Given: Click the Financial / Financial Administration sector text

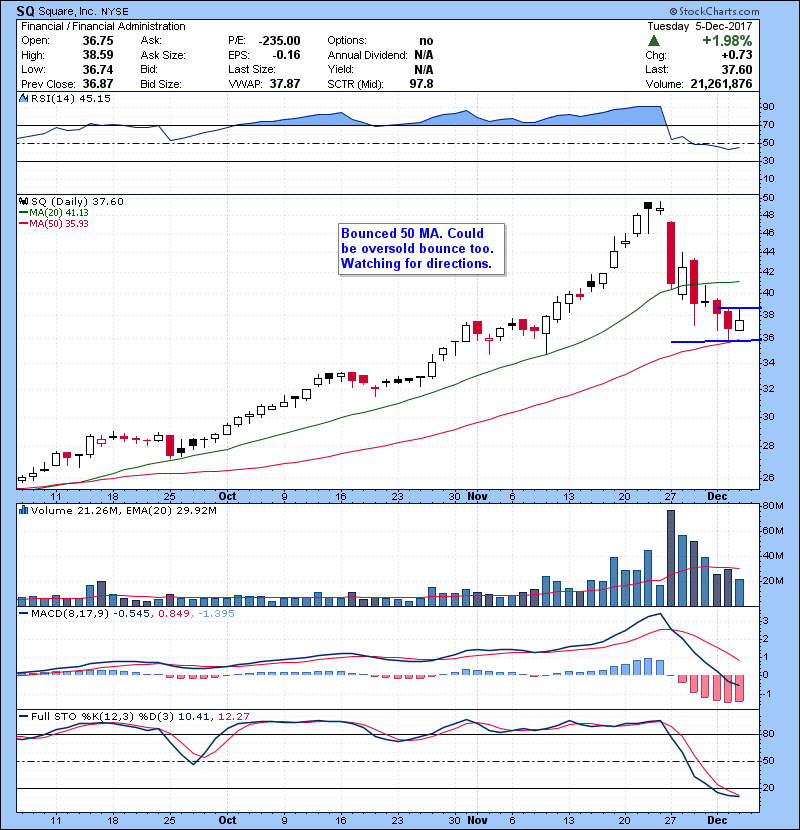Looking at the screenshot, I should [103, 26].
